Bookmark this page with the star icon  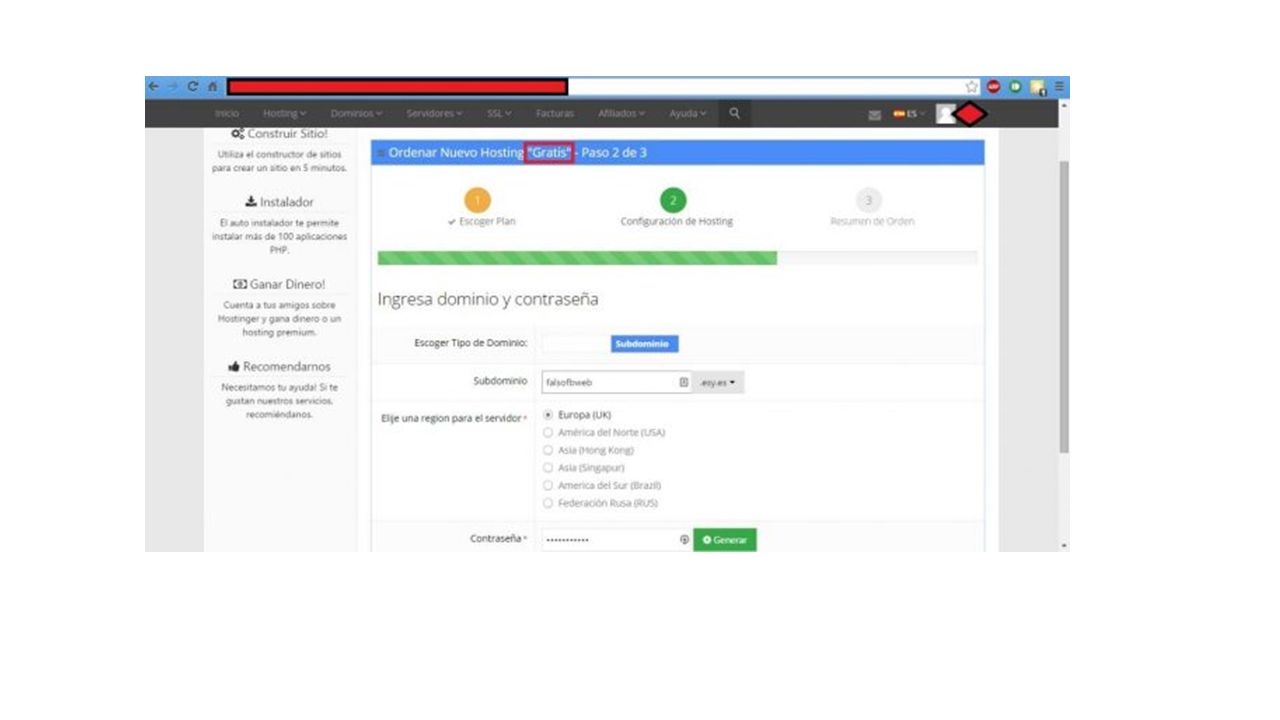(x=971, y=87)
